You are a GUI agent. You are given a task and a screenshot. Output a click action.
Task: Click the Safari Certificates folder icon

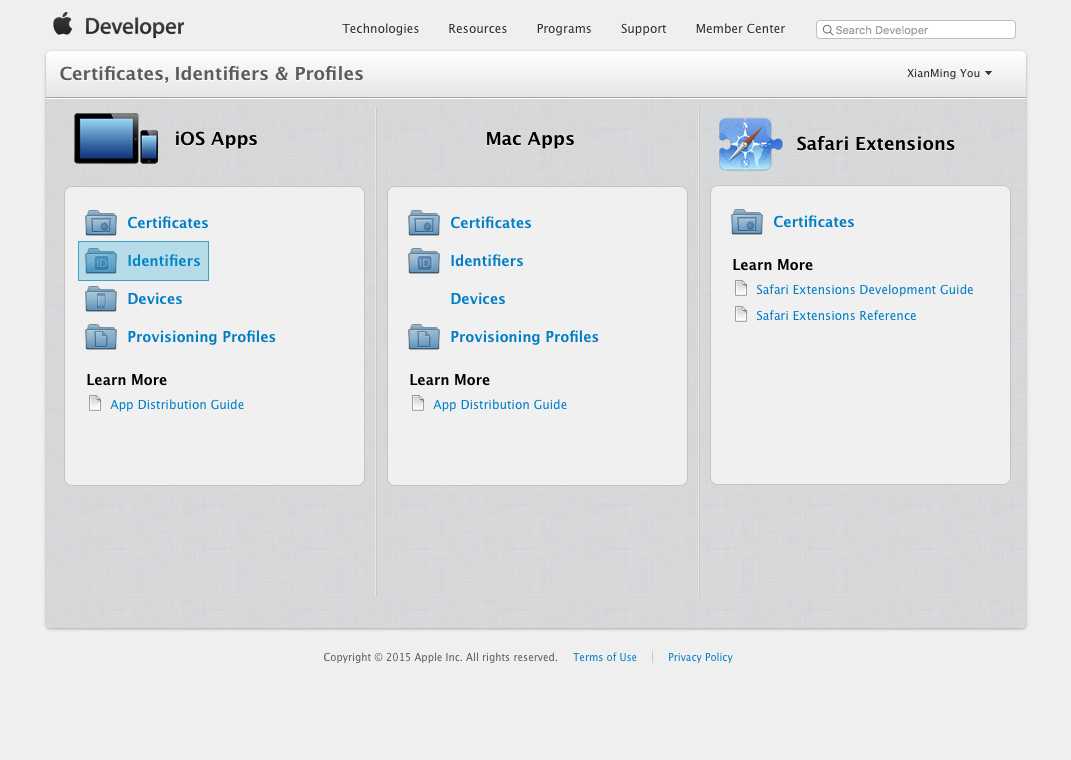pos(747,222)
